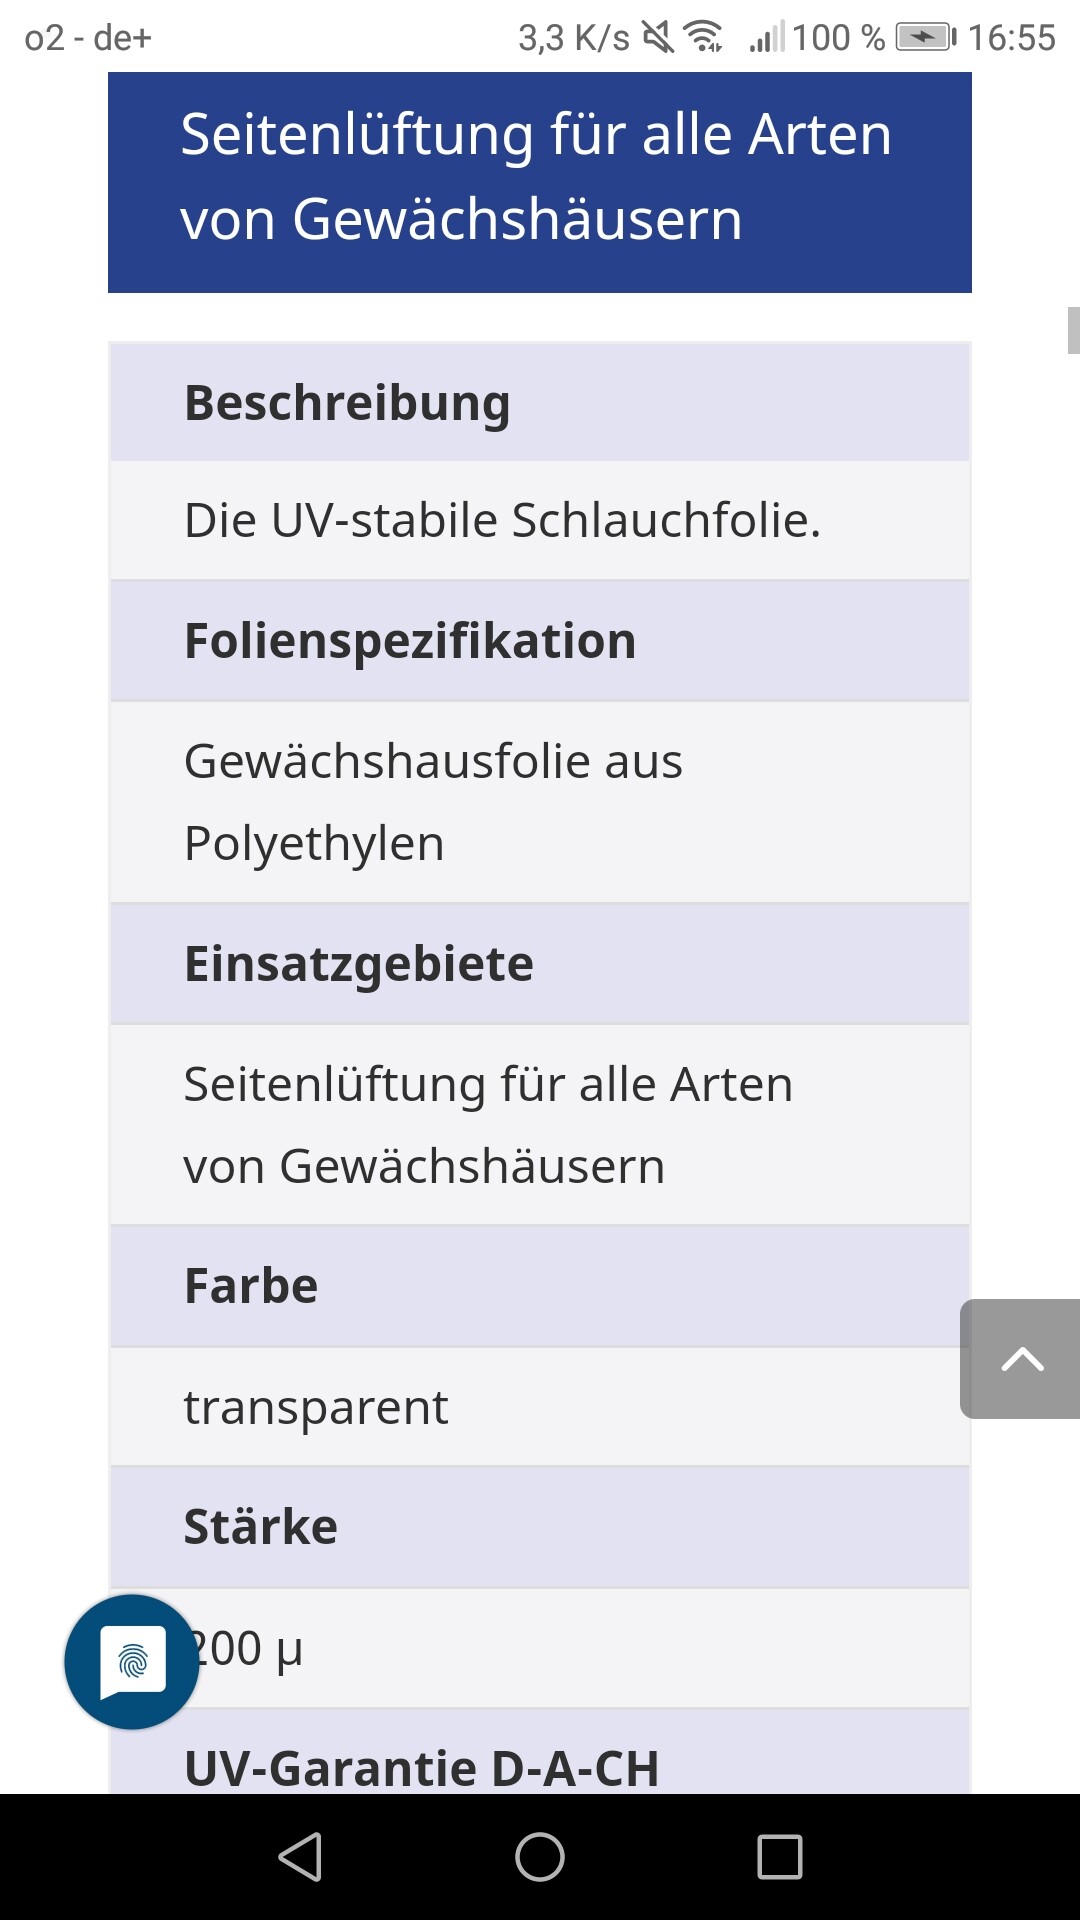Image resolution: width=1080 pixels, height=1920 pixels.
Task: Tap the muted notification bell icon
Action: [x=658, y=38]
